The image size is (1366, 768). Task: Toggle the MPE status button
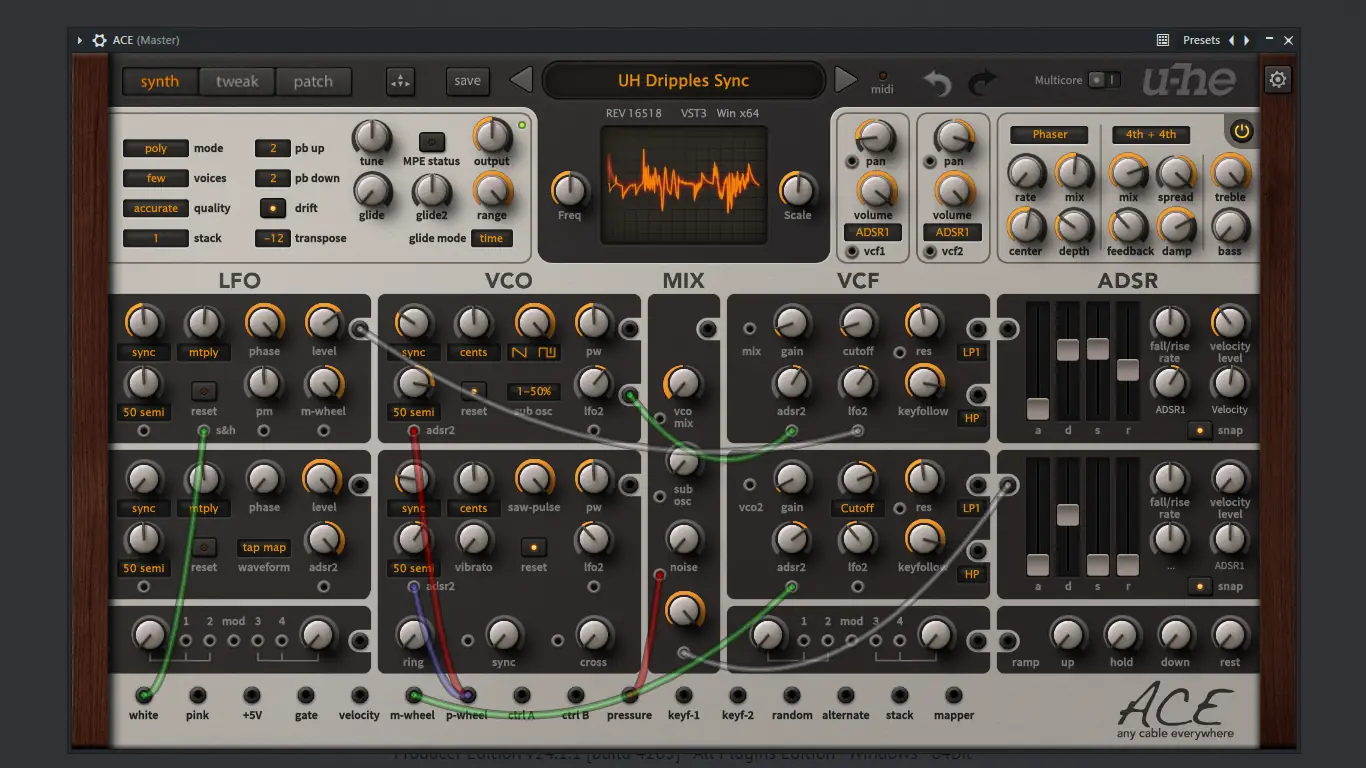pos(432,142)
